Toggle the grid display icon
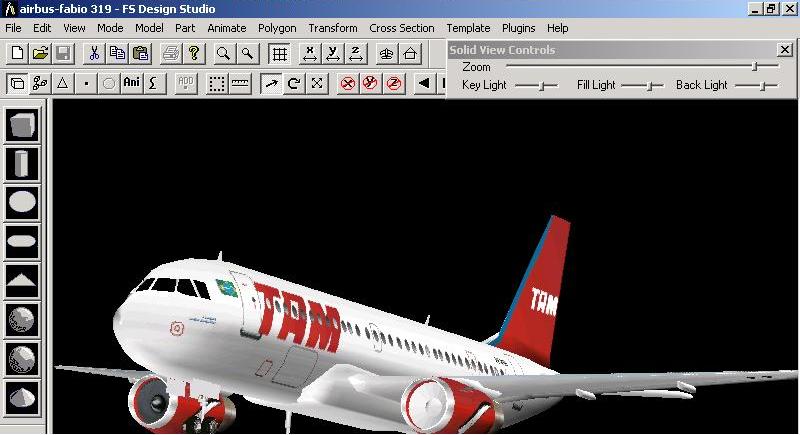The width and height of the screenshot is (800, 435). (279, 54)
